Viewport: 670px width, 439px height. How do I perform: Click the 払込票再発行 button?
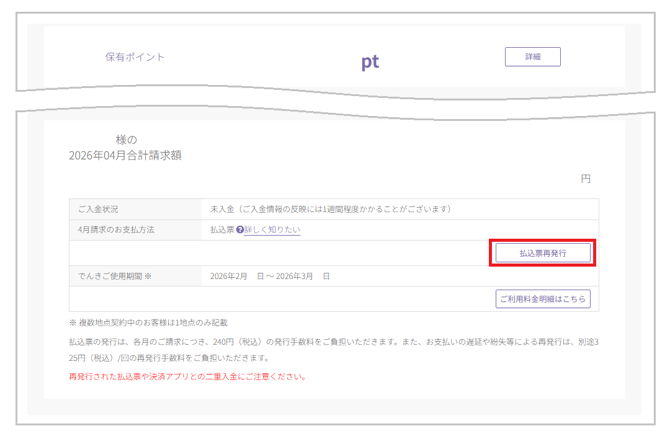(543, 253)
